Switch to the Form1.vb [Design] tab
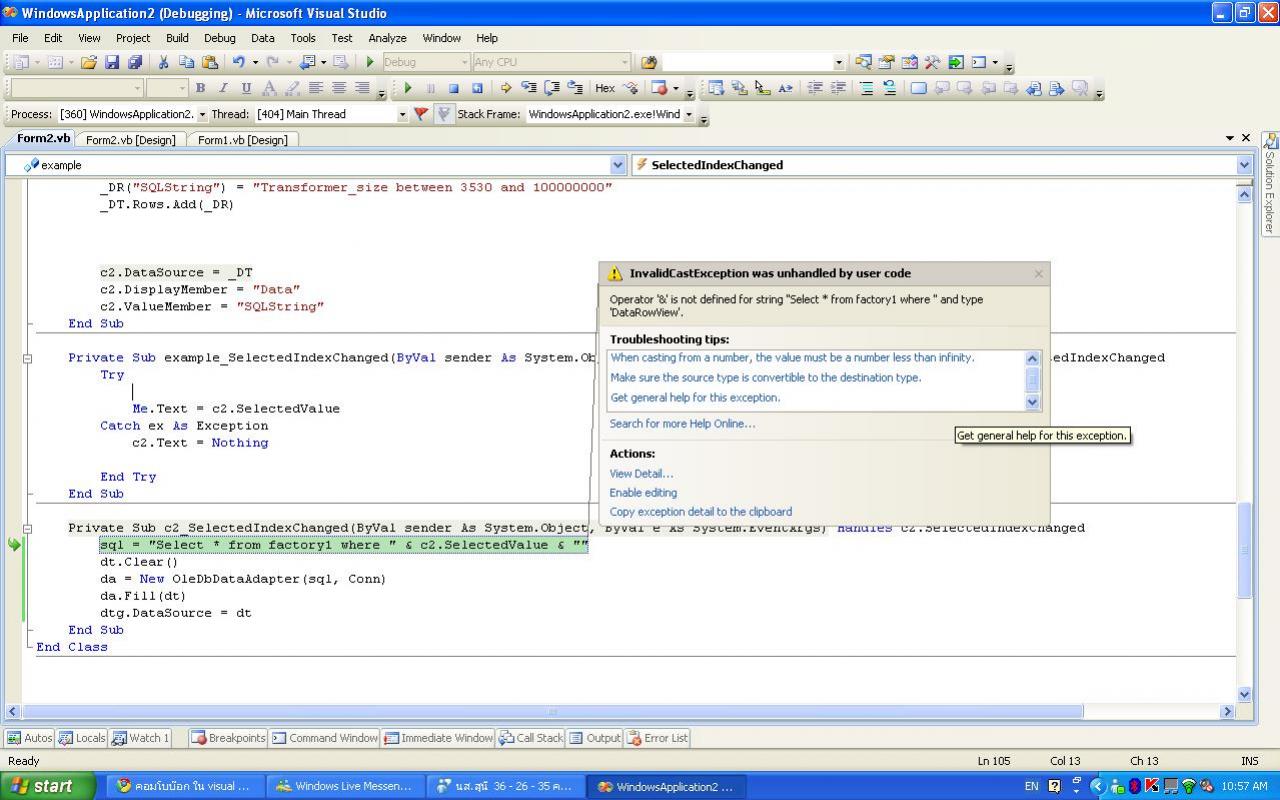Viewport: 1280px width, 800px height. click(x=242, y=140)
